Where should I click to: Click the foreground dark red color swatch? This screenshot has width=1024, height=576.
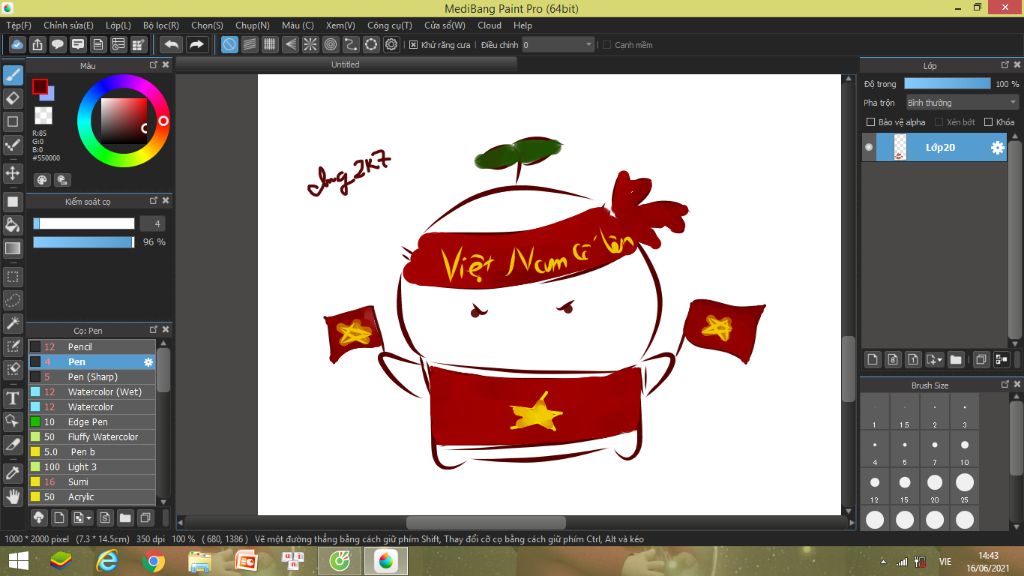(39, 86)
